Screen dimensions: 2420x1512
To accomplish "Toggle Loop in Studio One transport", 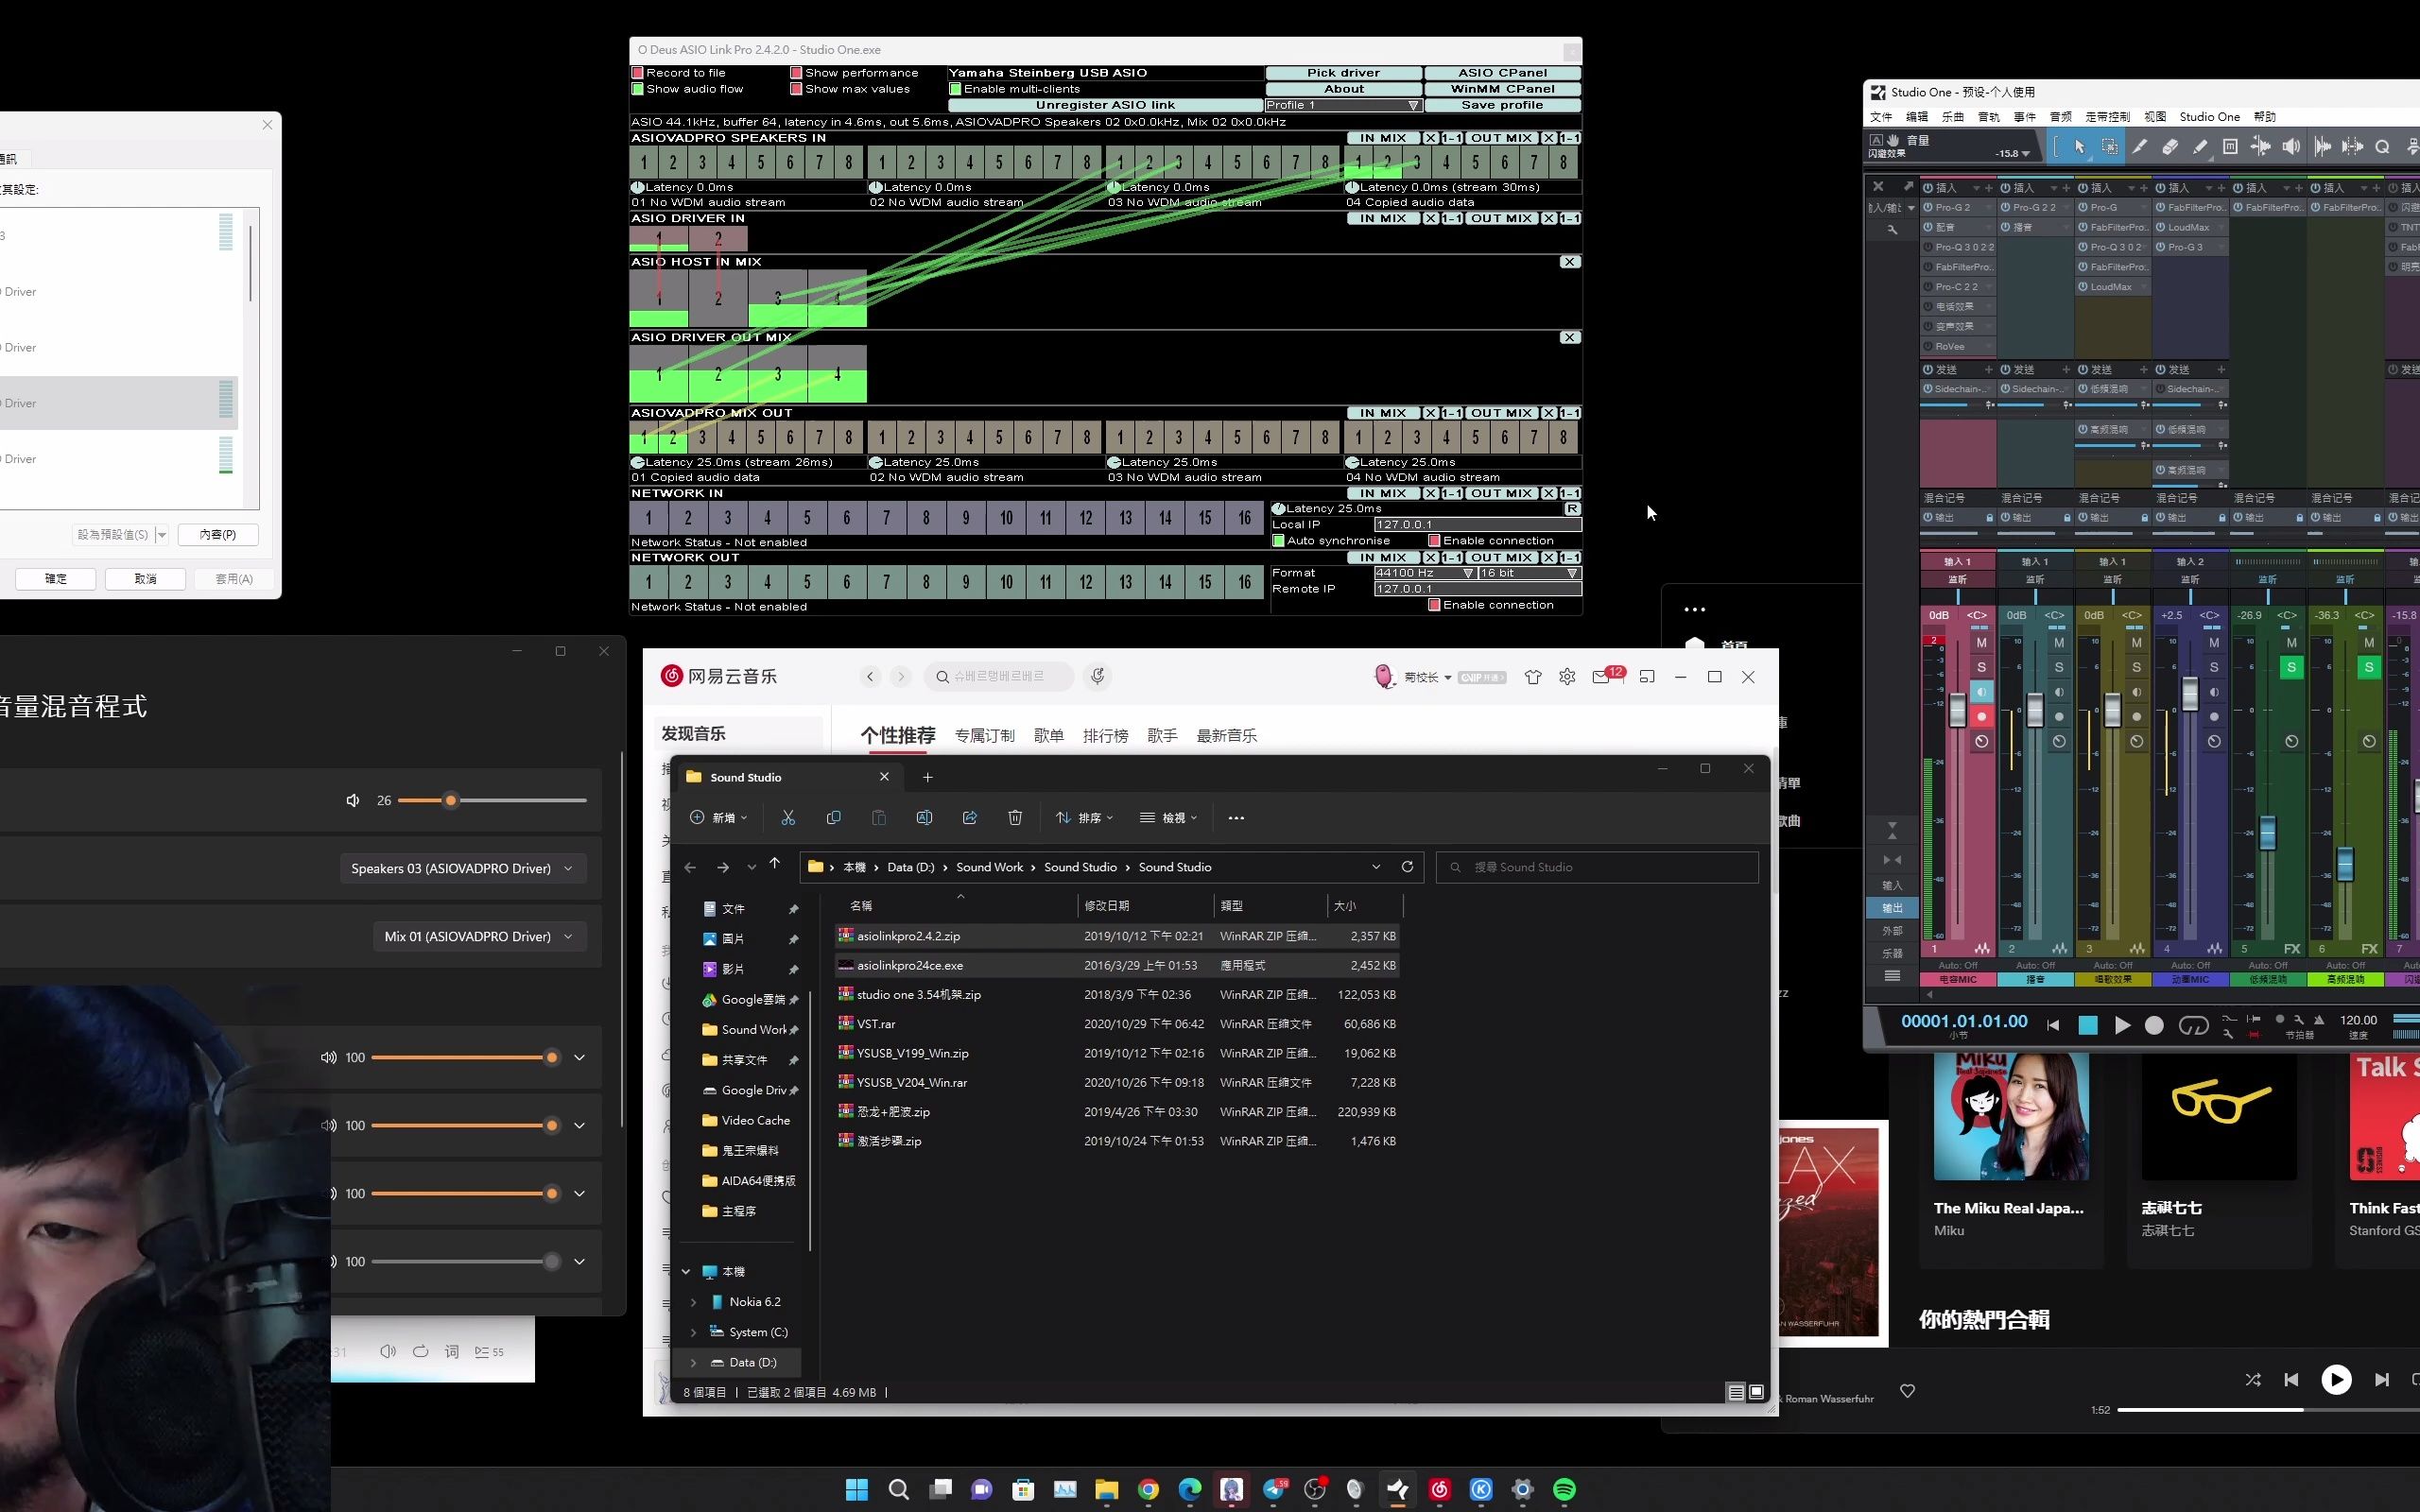I will tap(2193, 1025).
